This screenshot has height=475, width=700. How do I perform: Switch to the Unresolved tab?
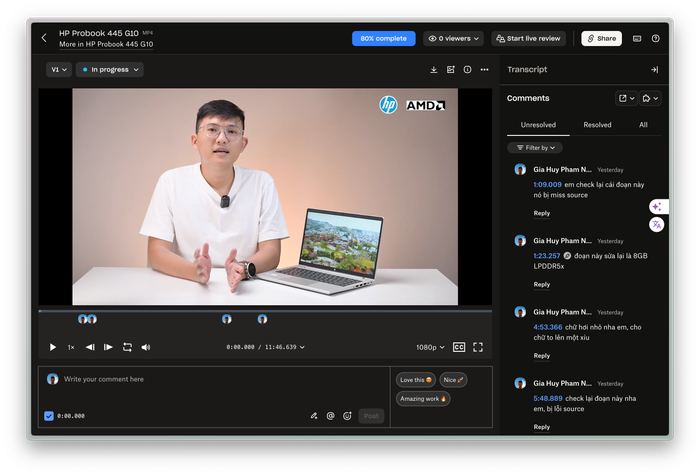coord(538,125)
